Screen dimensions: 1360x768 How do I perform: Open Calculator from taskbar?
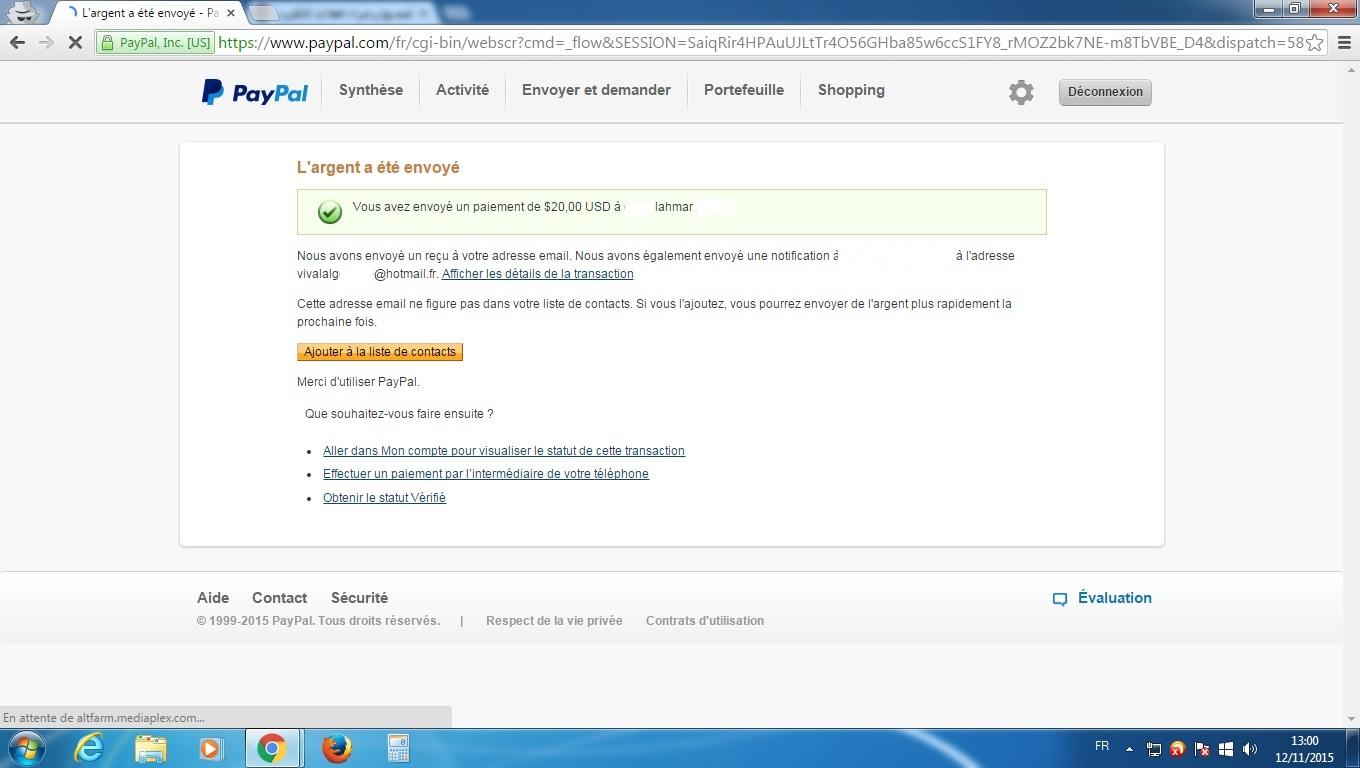click(x=398, y=748)
